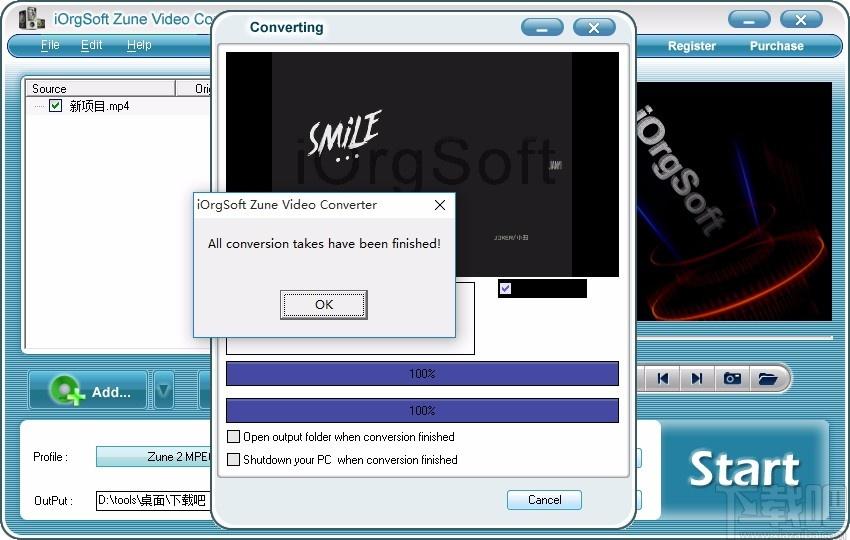Click OK in the conversion finished message
This screenshot has height=540, width=850.
click(324, 305)
